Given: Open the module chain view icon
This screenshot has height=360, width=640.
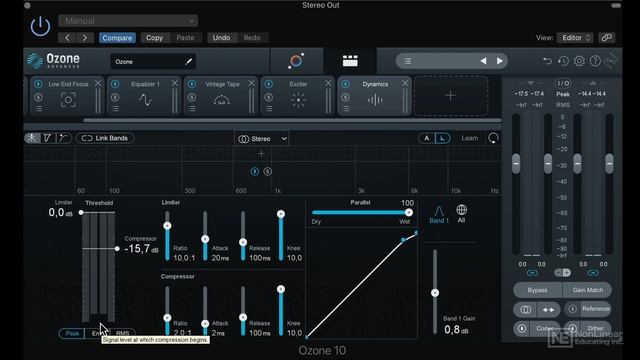Looking at the screenshot, I should (350, 61).
